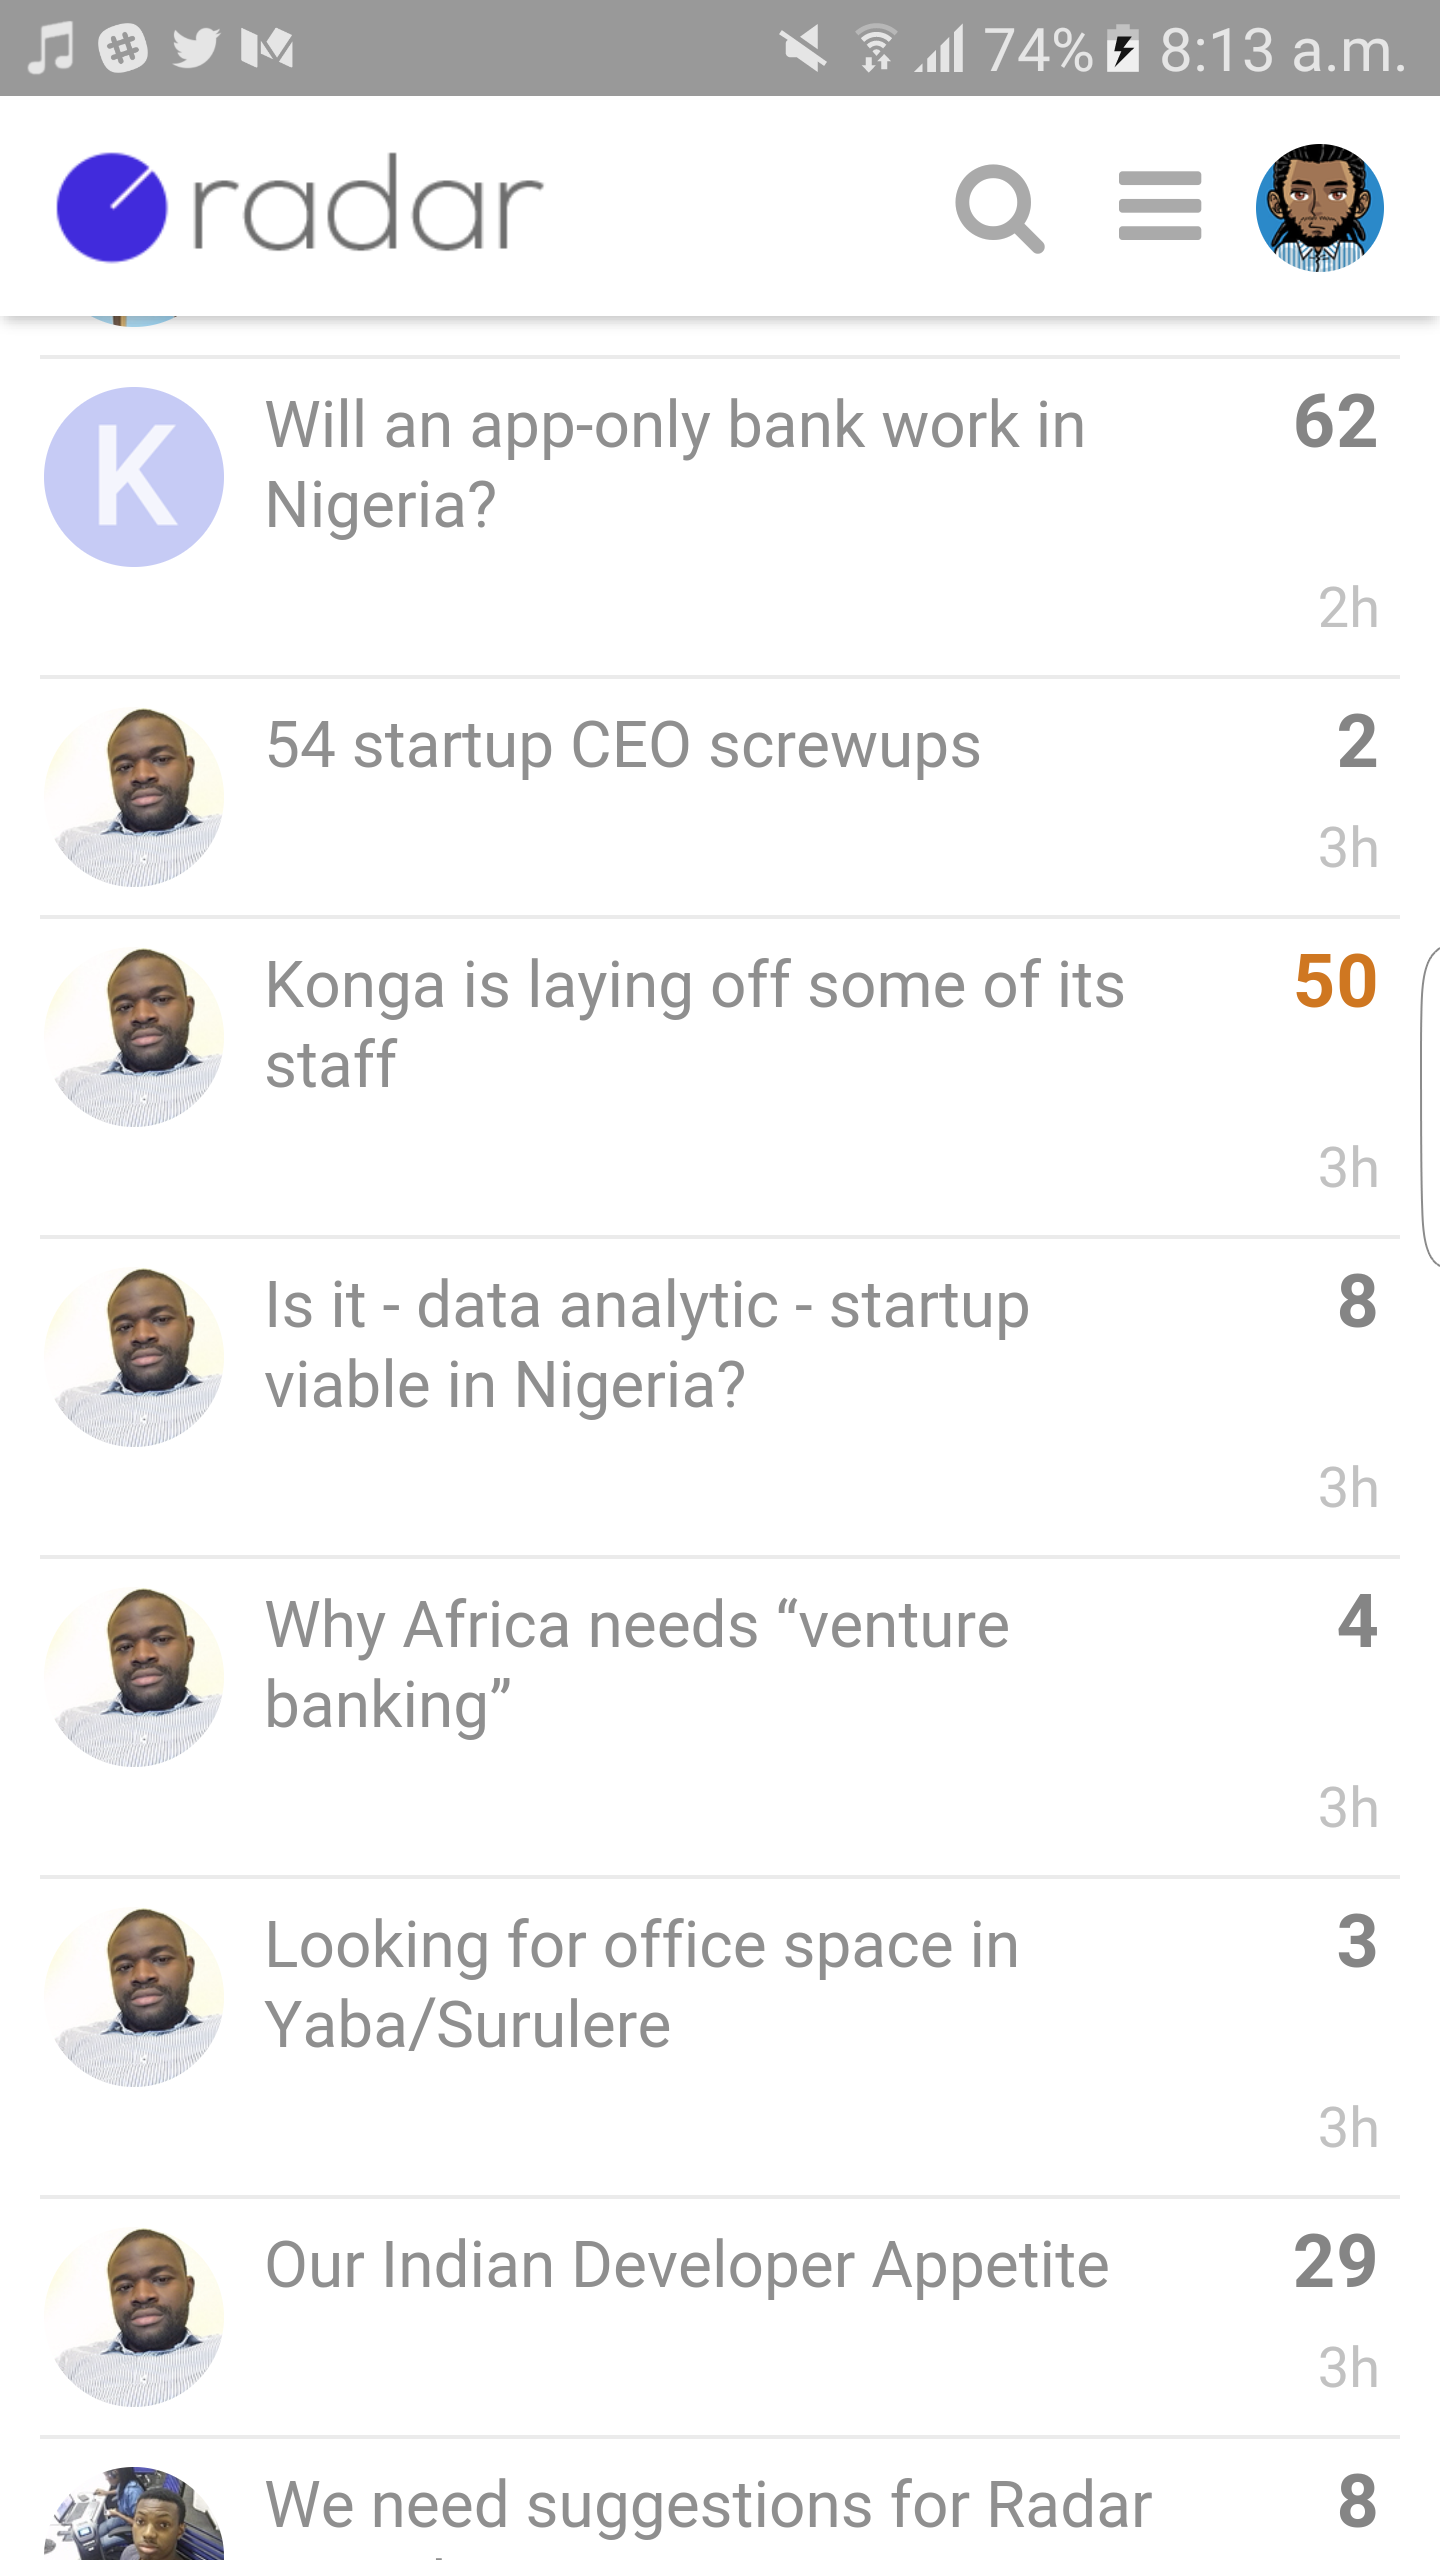Viewport: 1440px width, 2560px height.
Task: Open Twitter notification in status bar
Action: tap(195, 48)
